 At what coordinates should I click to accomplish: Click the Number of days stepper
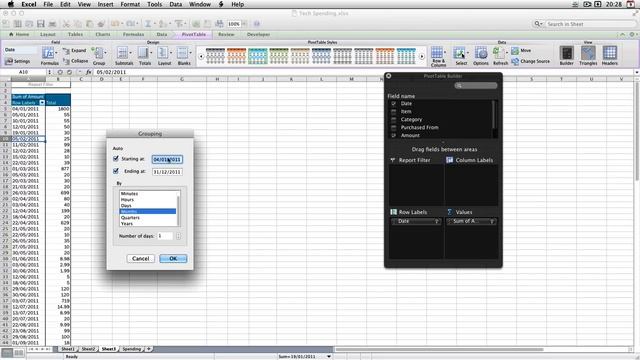178,236
